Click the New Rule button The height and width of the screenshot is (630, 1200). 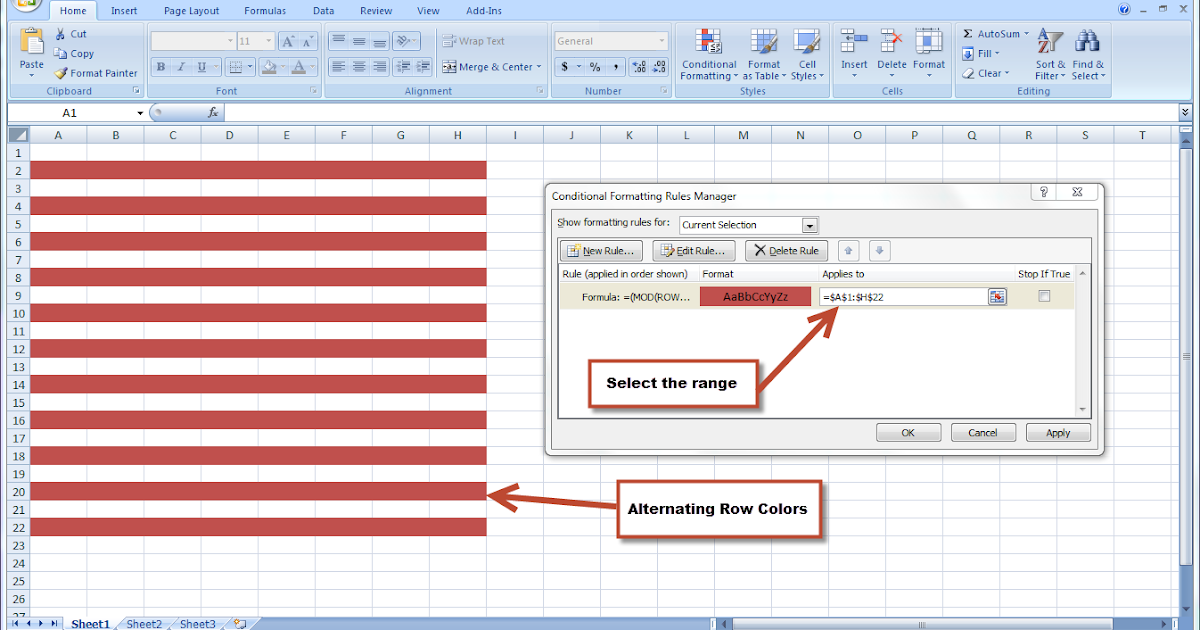coord(600,250)
